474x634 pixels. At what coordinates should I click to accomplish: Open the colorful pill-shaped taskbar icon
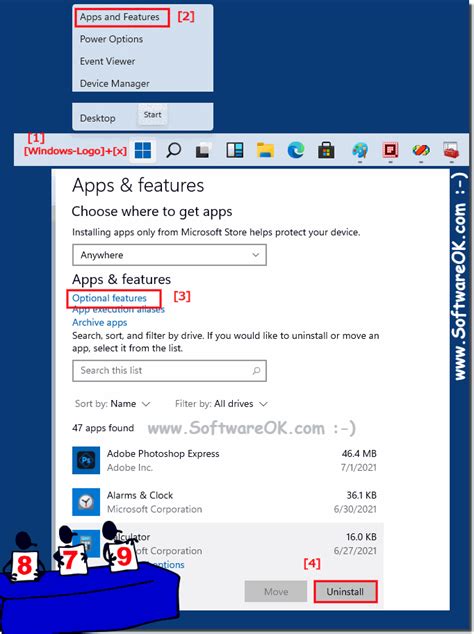[x=421, y=150]
